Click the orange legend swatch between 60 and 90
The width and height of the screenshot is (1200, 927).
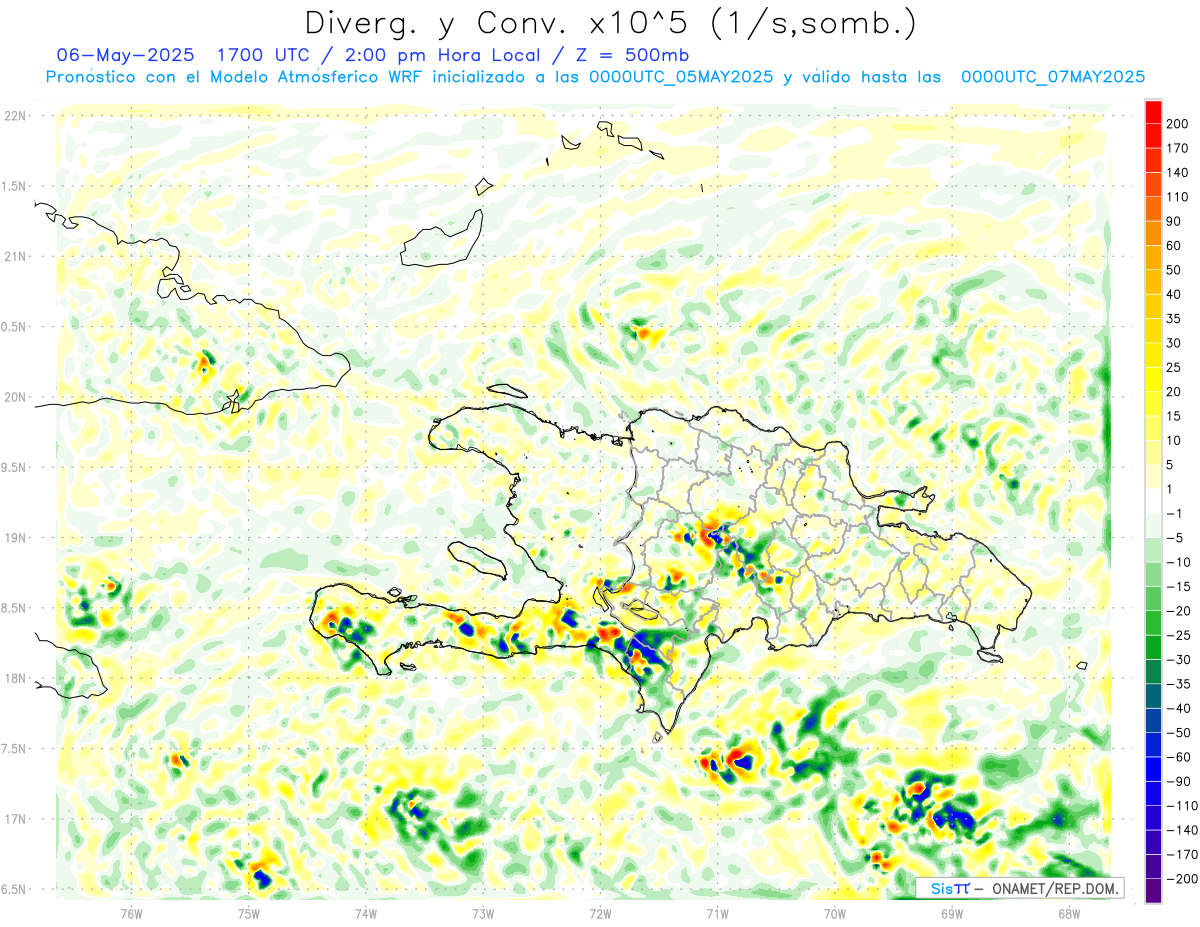(1153, 233)
